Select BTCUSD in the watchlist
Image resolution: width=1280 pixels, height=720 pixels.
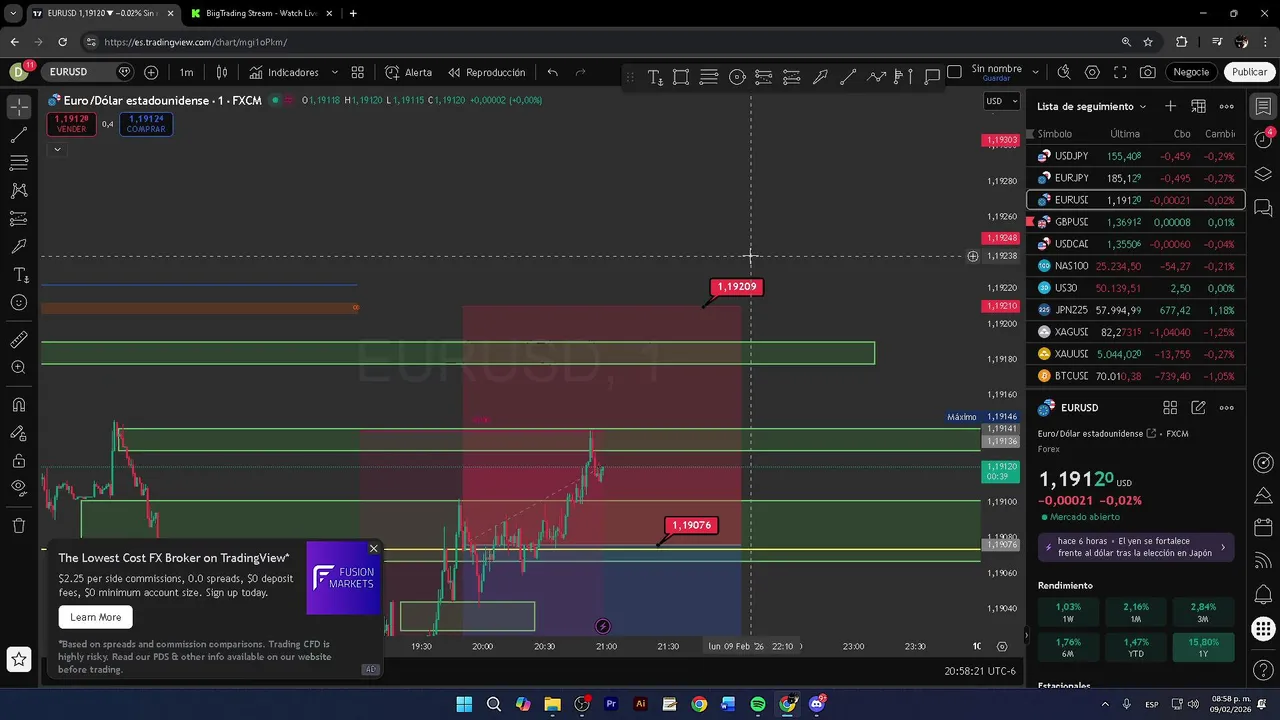coord(1136,376)
